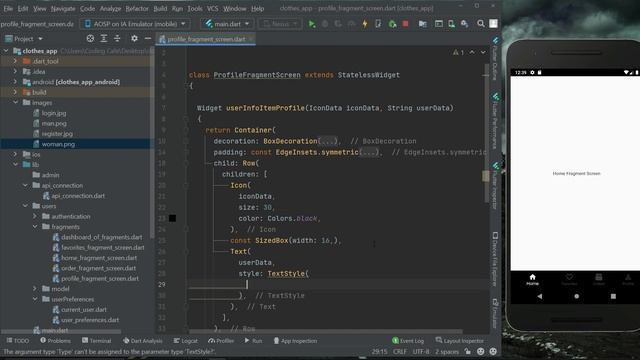Expand the authentication folder

[35, 216]
